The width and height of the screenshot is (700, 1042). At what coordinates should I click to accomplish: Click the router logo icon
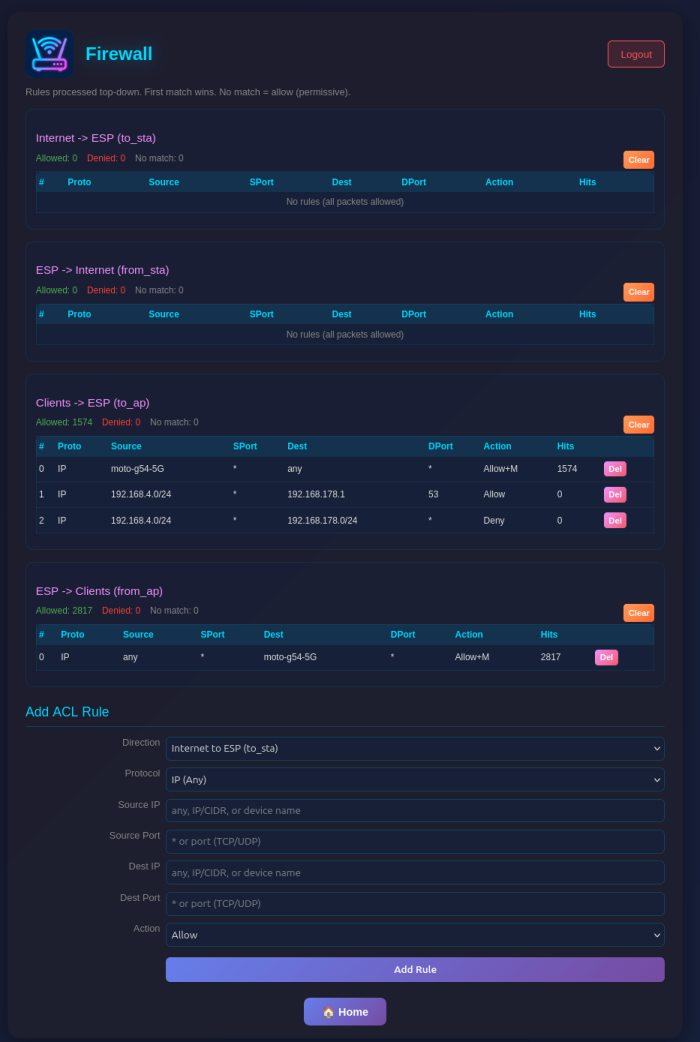pyautogui.click(x=50, y=54)
